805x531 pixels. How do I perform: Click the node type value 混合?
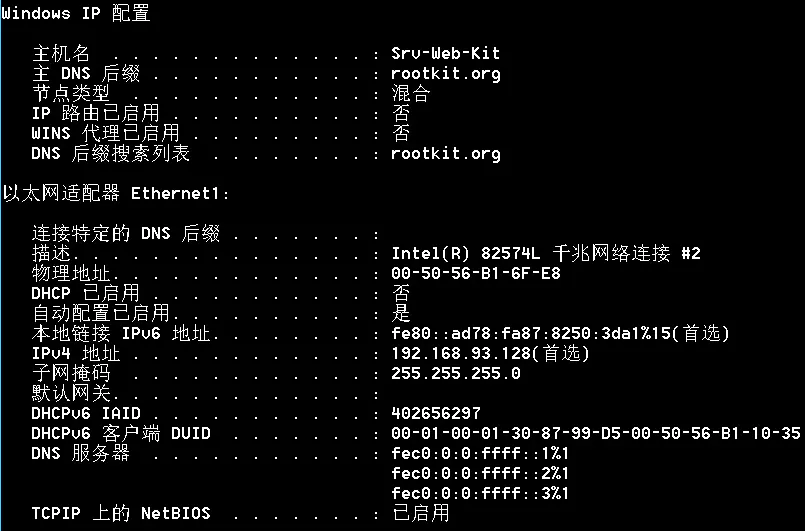[x=410, y=93]
